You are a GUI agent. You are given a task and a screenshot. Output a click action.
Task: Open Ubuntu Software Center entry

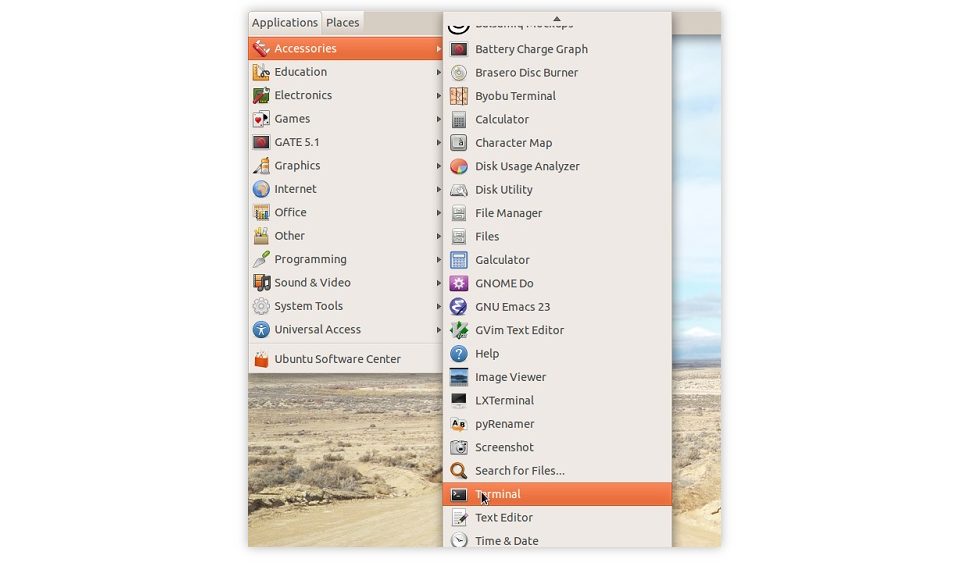click(346, 359)
